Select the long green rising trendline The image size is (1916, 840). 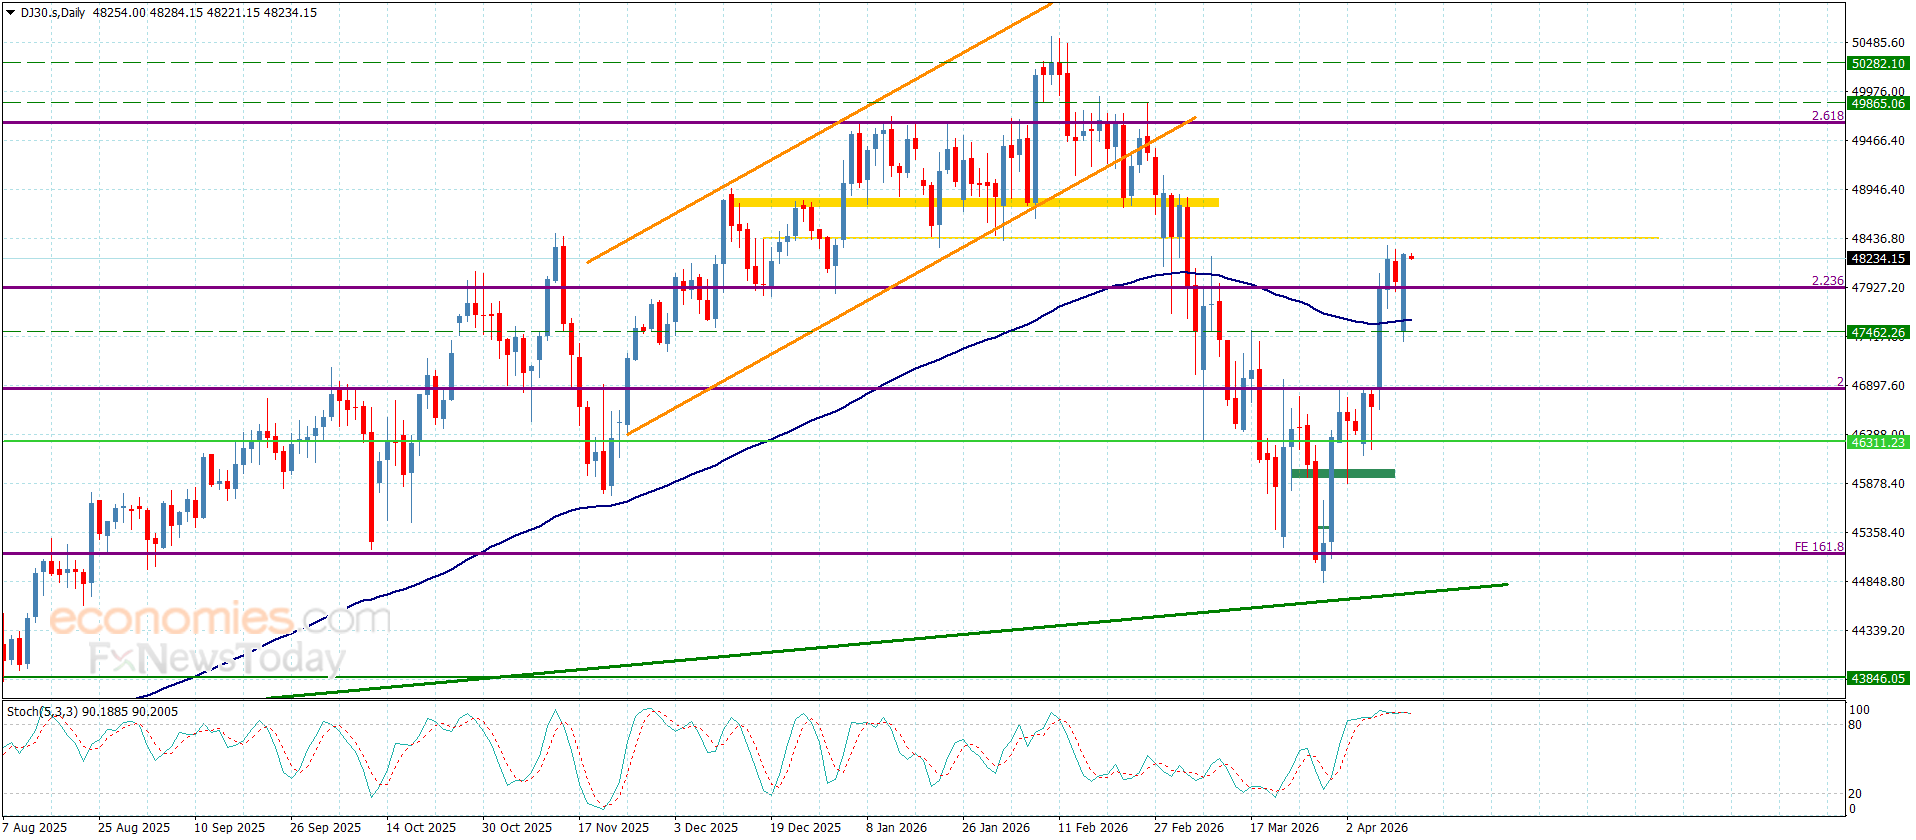click(887, 642)
